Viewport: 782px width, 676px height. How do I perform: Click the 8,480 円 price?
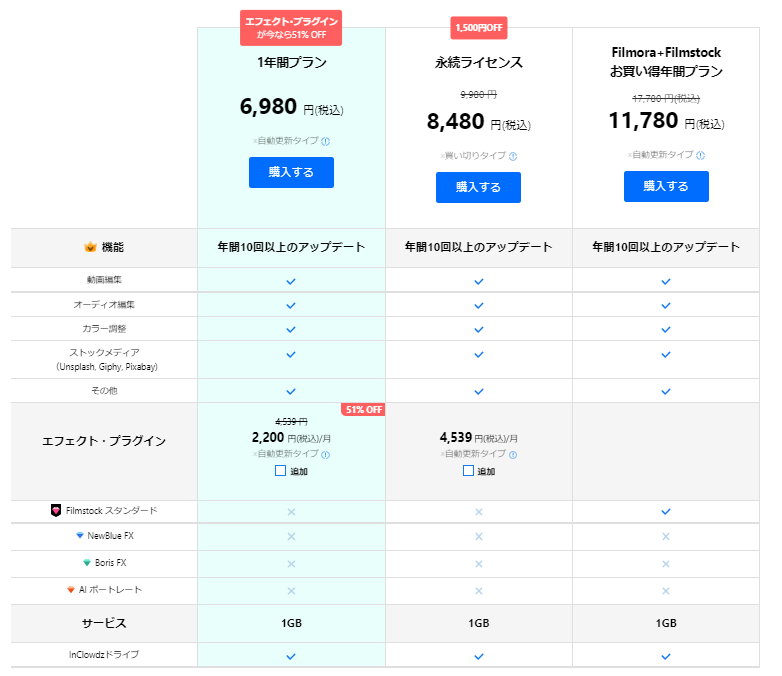point(479,122)
